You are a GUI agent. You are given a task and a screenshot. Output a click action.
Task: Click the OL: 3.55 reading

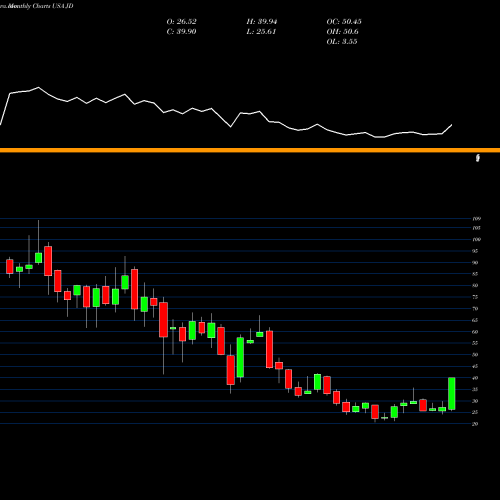coord(342,42)
